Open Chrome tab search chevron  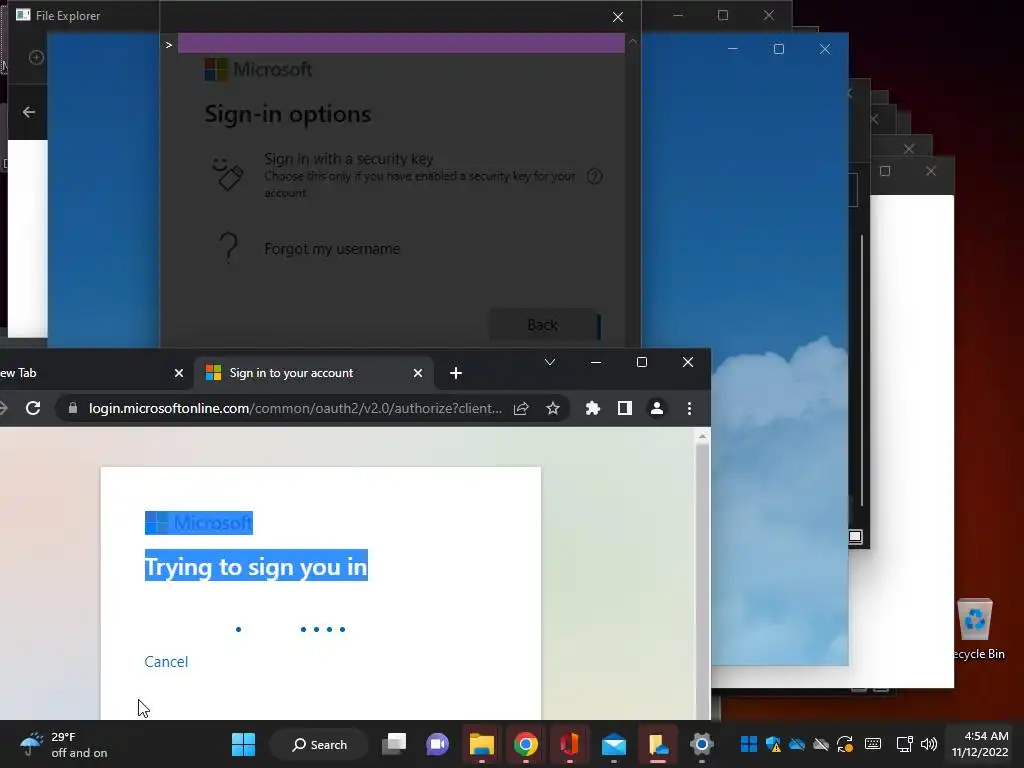tap(550, 362)
